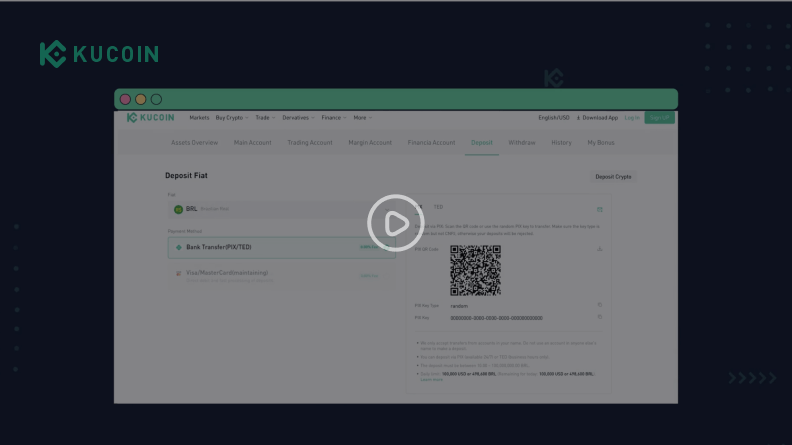Switch to the Withdraw tab
The width and height of the screenshot is (792, 445).
(521, 143)
